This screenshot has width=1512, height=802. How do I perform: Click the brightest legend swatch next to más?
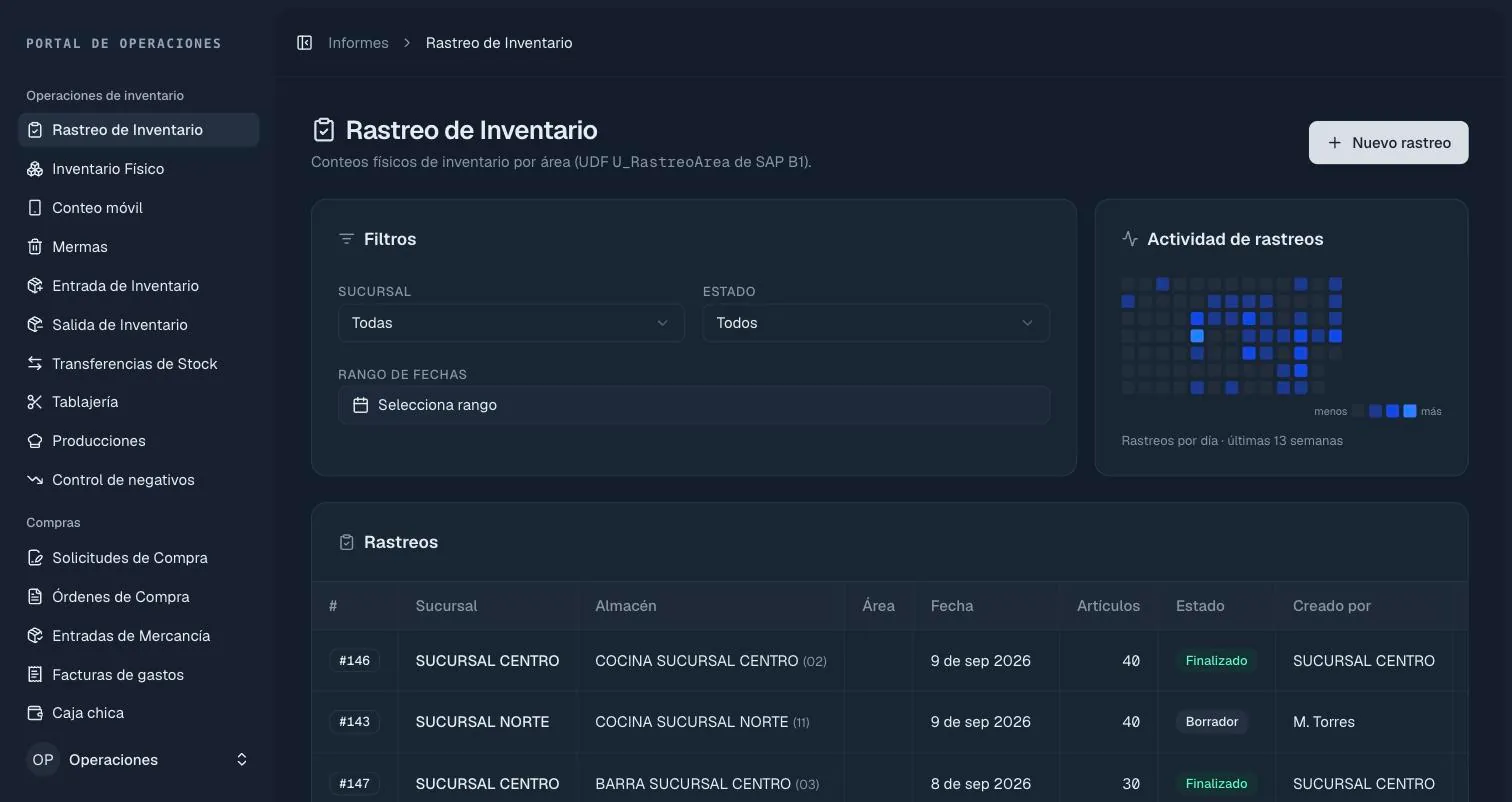(1410, 411)
